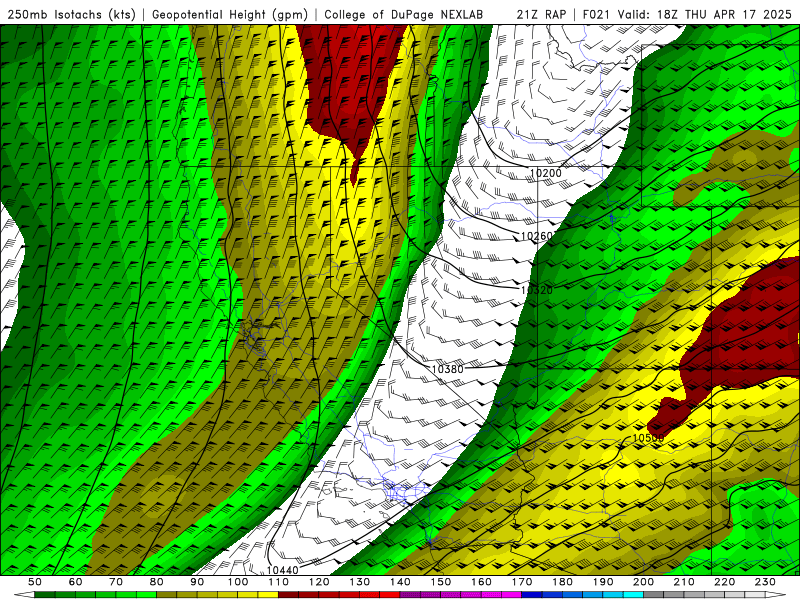
Task: Click the 120 value on the color scale
Action: click(319, 582)
